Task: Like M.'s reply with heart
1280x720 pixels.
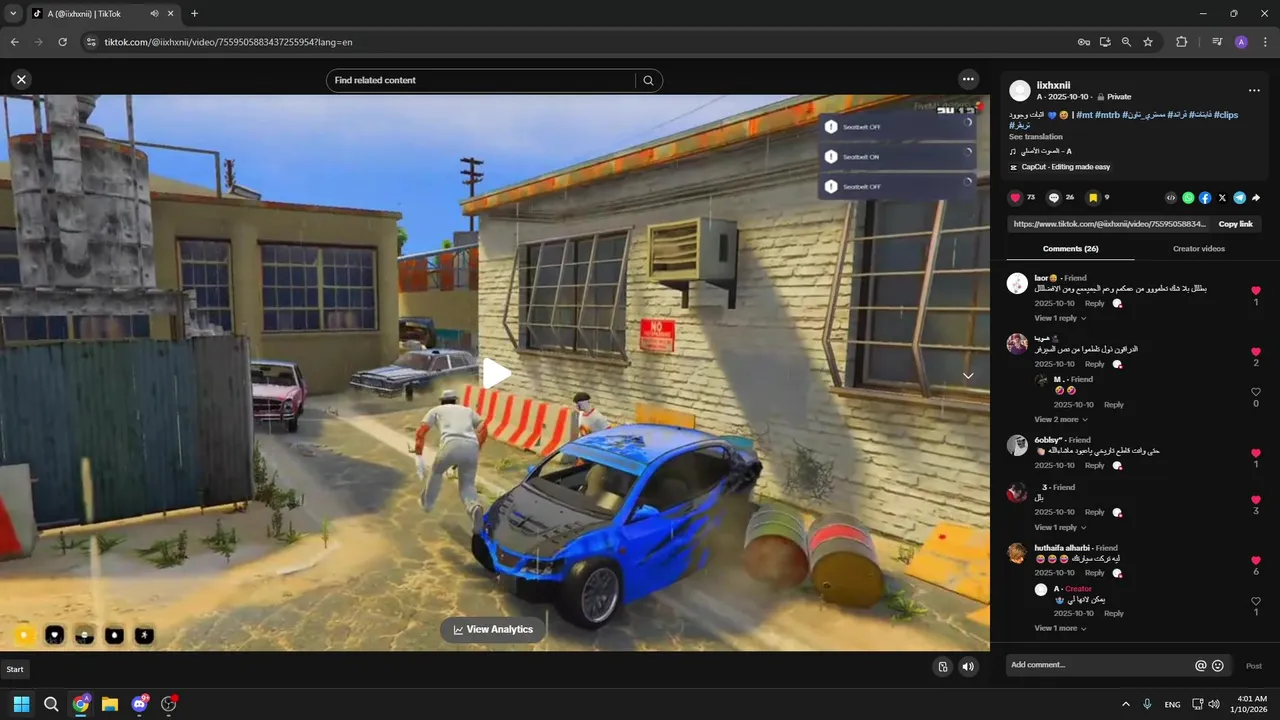Action: click(x=1256, y=392)
